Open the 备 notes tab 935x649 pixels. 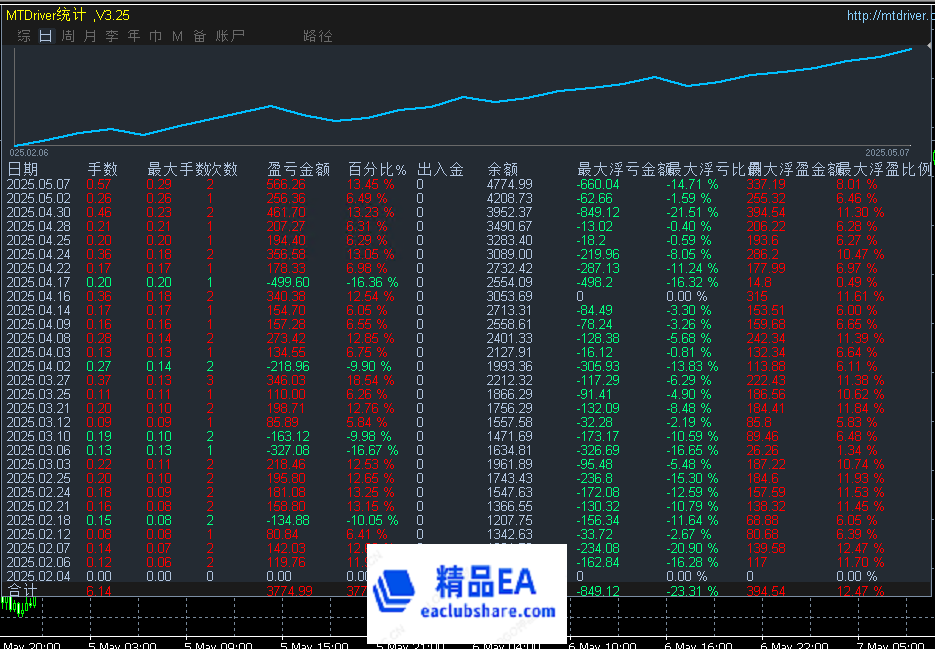pyautogui.click(x=199, y=36)
